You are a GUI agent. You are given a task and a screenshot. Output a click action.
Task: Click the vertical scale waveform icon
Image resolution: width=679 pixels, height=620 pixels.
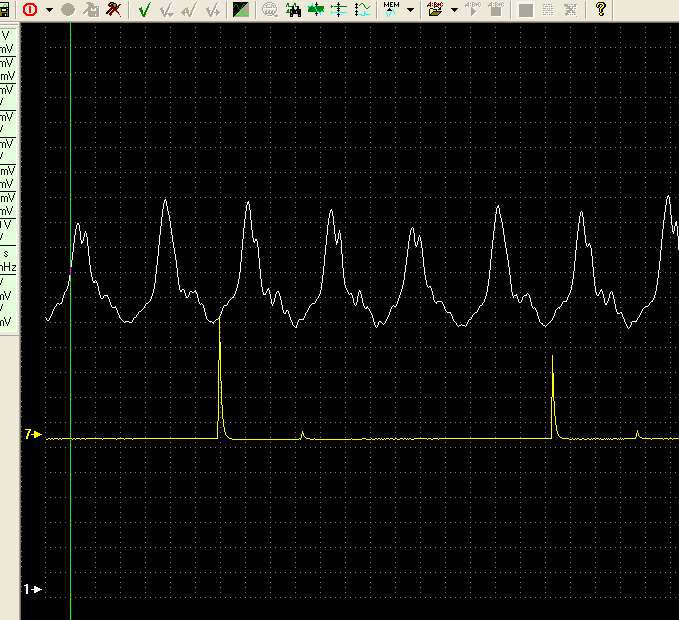coord(362,10)
